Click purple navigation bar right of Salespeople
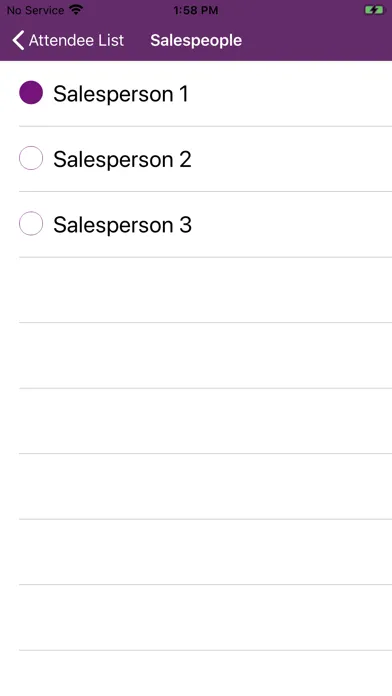The width and height of the screenshot is (392, 696). (317, 40)
